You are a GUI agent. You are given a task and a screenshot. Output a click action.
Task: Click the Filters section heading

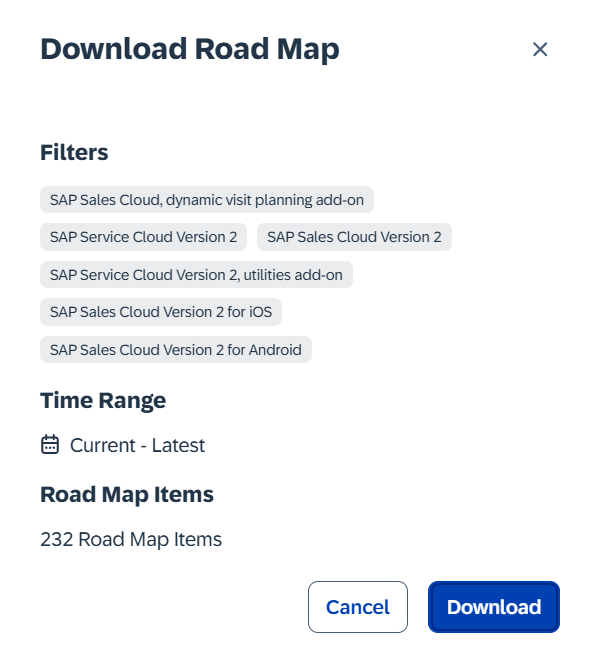click(74, 152)
